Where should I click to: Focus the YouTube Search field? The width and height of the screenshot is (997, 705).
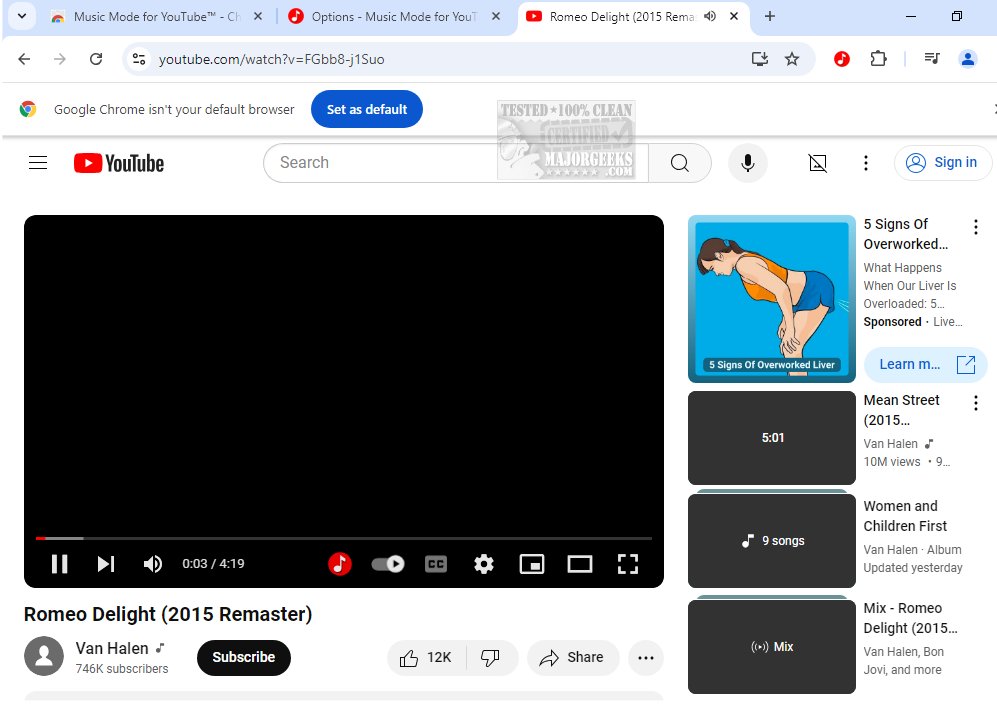455,163
